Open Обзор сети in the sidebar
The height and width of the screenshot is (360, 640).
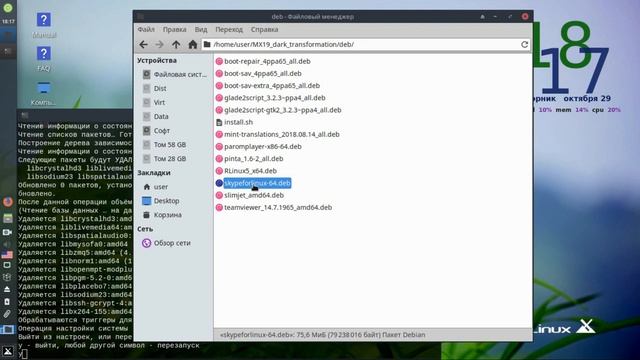click(172, 243)
